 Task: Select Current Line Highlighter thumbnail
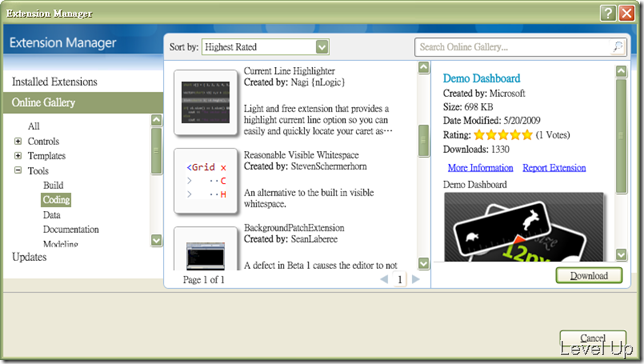click(206, 103)
